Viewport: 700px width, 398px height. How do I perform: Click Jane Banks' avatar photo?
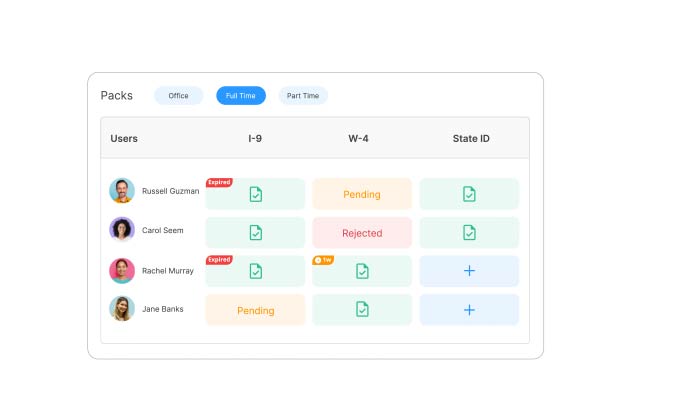tap(122, 308)
